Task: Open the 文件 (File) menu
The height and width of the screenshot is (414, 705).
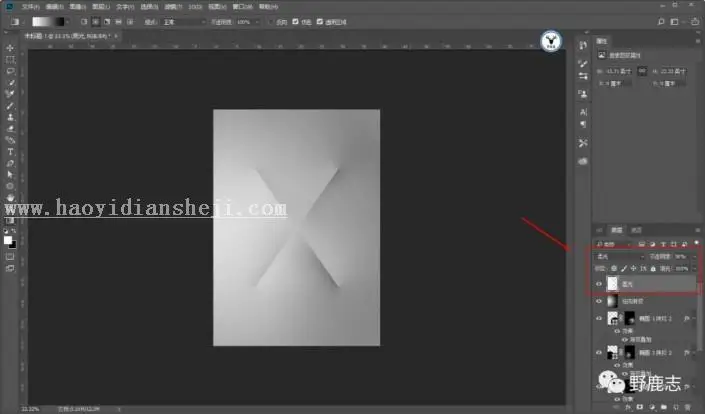Action: [x=31, y=7]
